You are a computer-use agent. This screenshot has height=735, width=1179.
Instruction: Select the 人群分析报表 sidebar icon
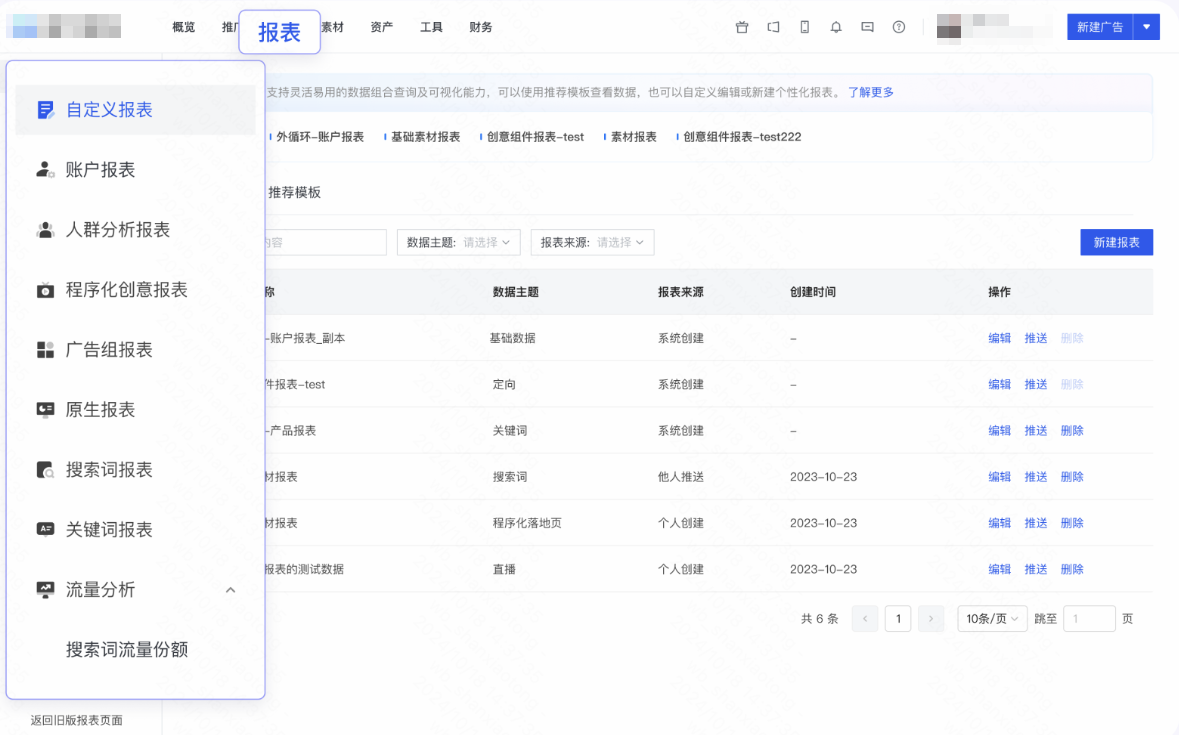point(43,229)
